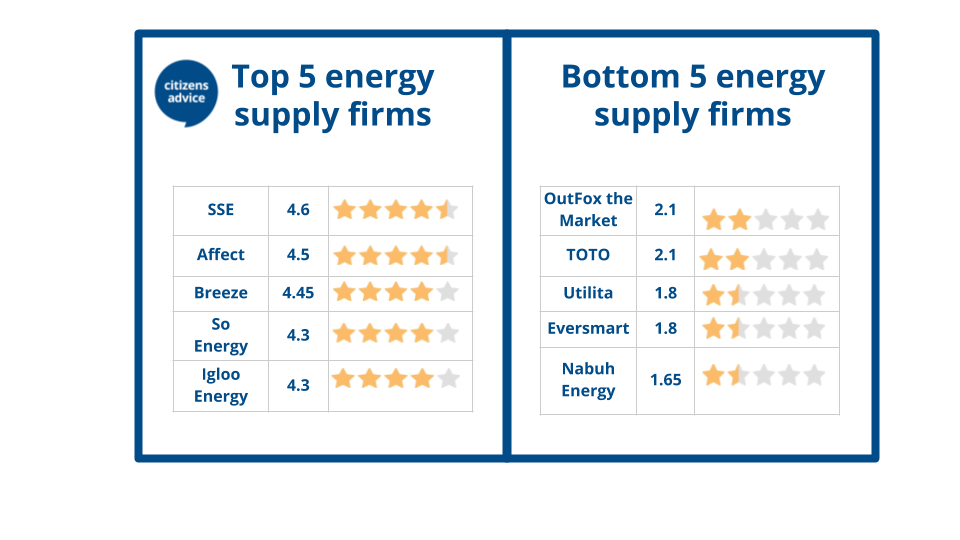Click the Affect star rating
The image size is (960, 540).
(396, 255)
